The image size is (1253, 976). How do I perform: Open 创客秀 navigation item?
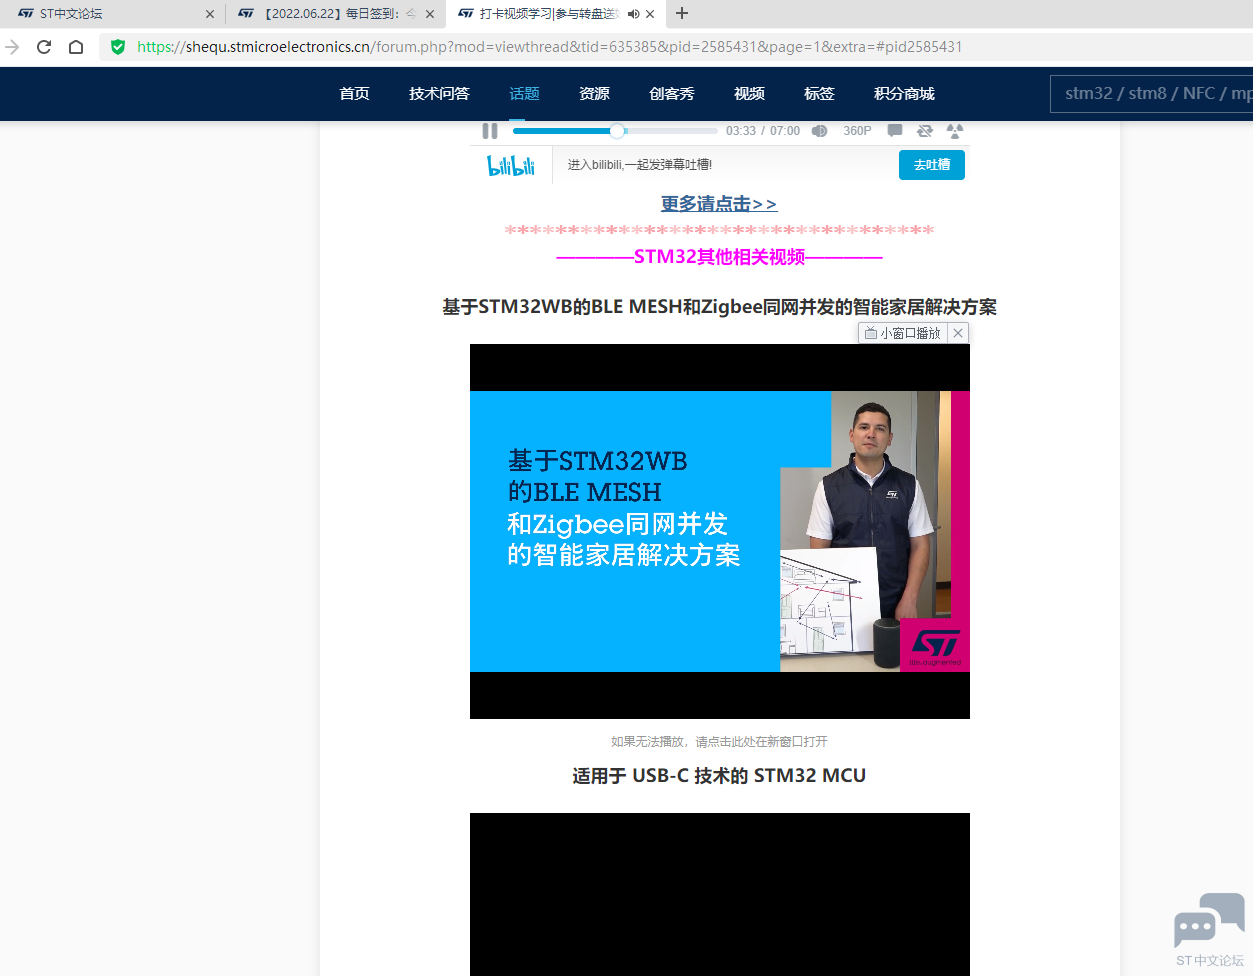[x=672, y=93]
